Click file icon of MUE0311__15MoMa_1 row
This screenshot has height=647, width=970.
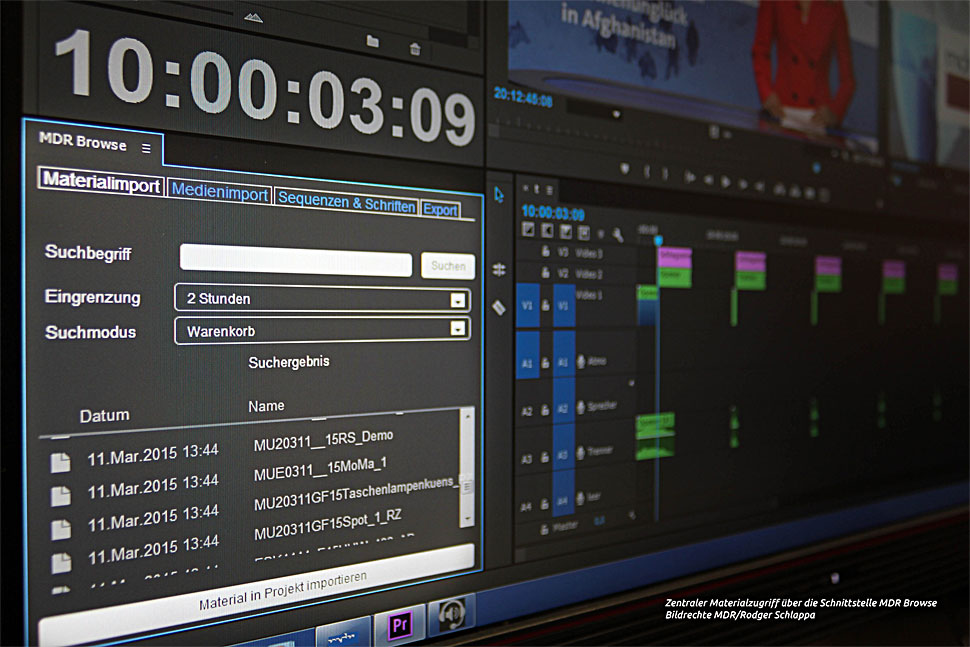pyautogui.click(x=61, y=495)
